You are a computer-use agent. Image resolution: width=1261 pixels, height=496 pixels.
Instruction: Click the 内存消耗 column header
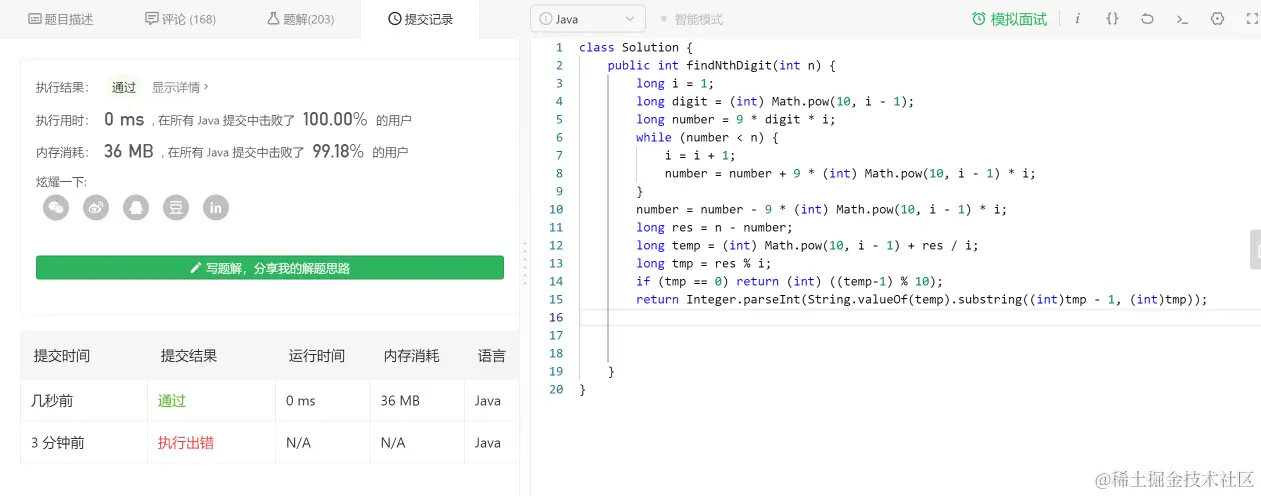click(x=412, y=356)
